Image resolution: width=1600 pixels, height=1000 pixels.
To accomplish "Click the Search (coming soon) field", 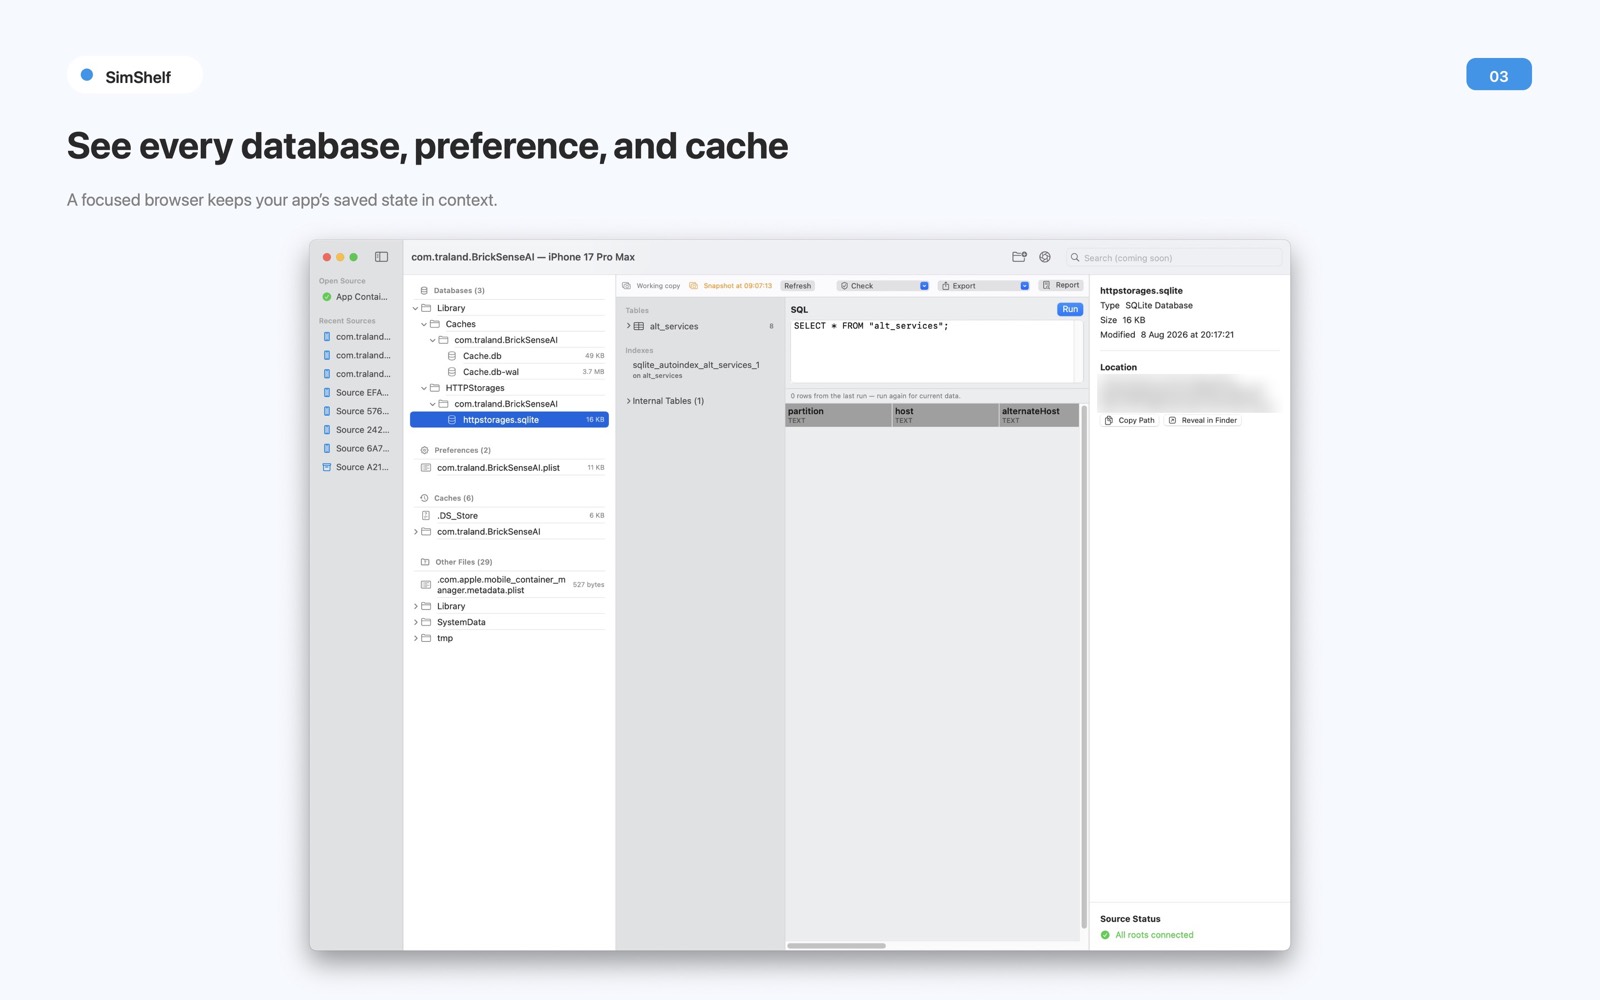I will coord(1174,258).
